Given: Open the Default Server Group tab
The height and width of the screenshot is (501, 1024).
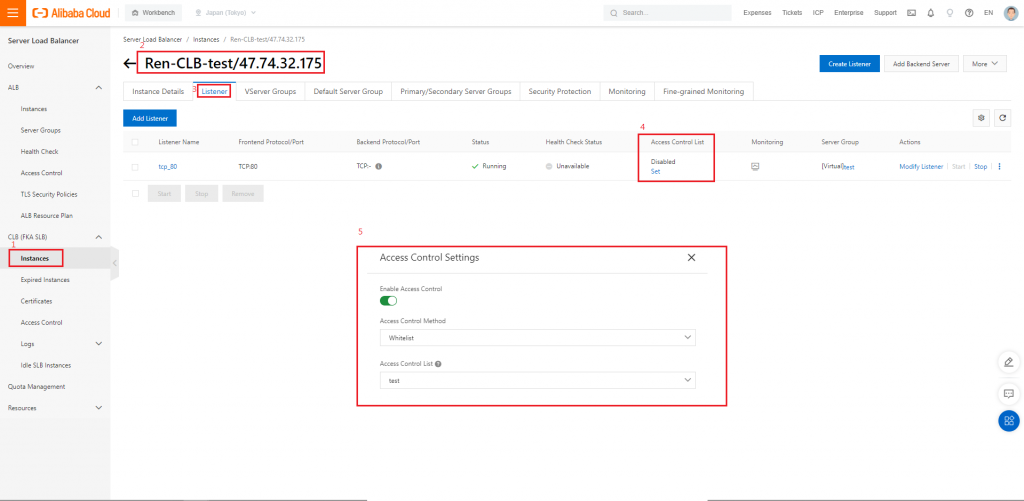Looking at the screenshot, I should [x=348, y=91].
